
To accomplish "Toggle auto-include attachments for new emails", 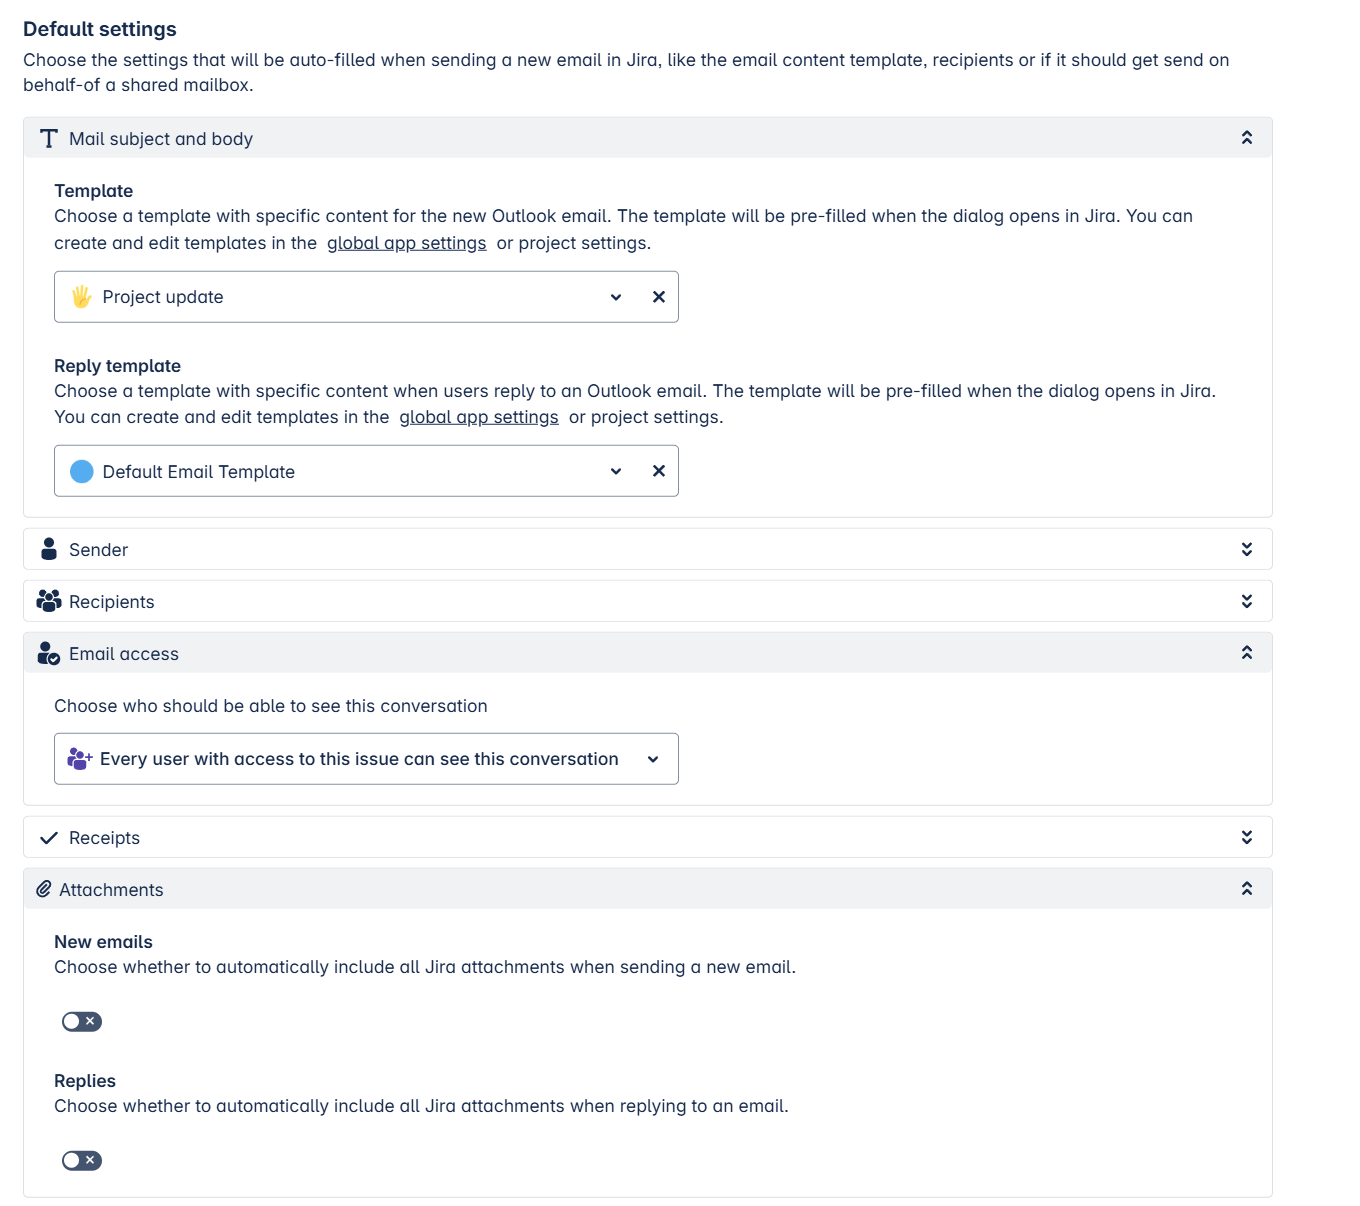I will tap(81, 1021).
